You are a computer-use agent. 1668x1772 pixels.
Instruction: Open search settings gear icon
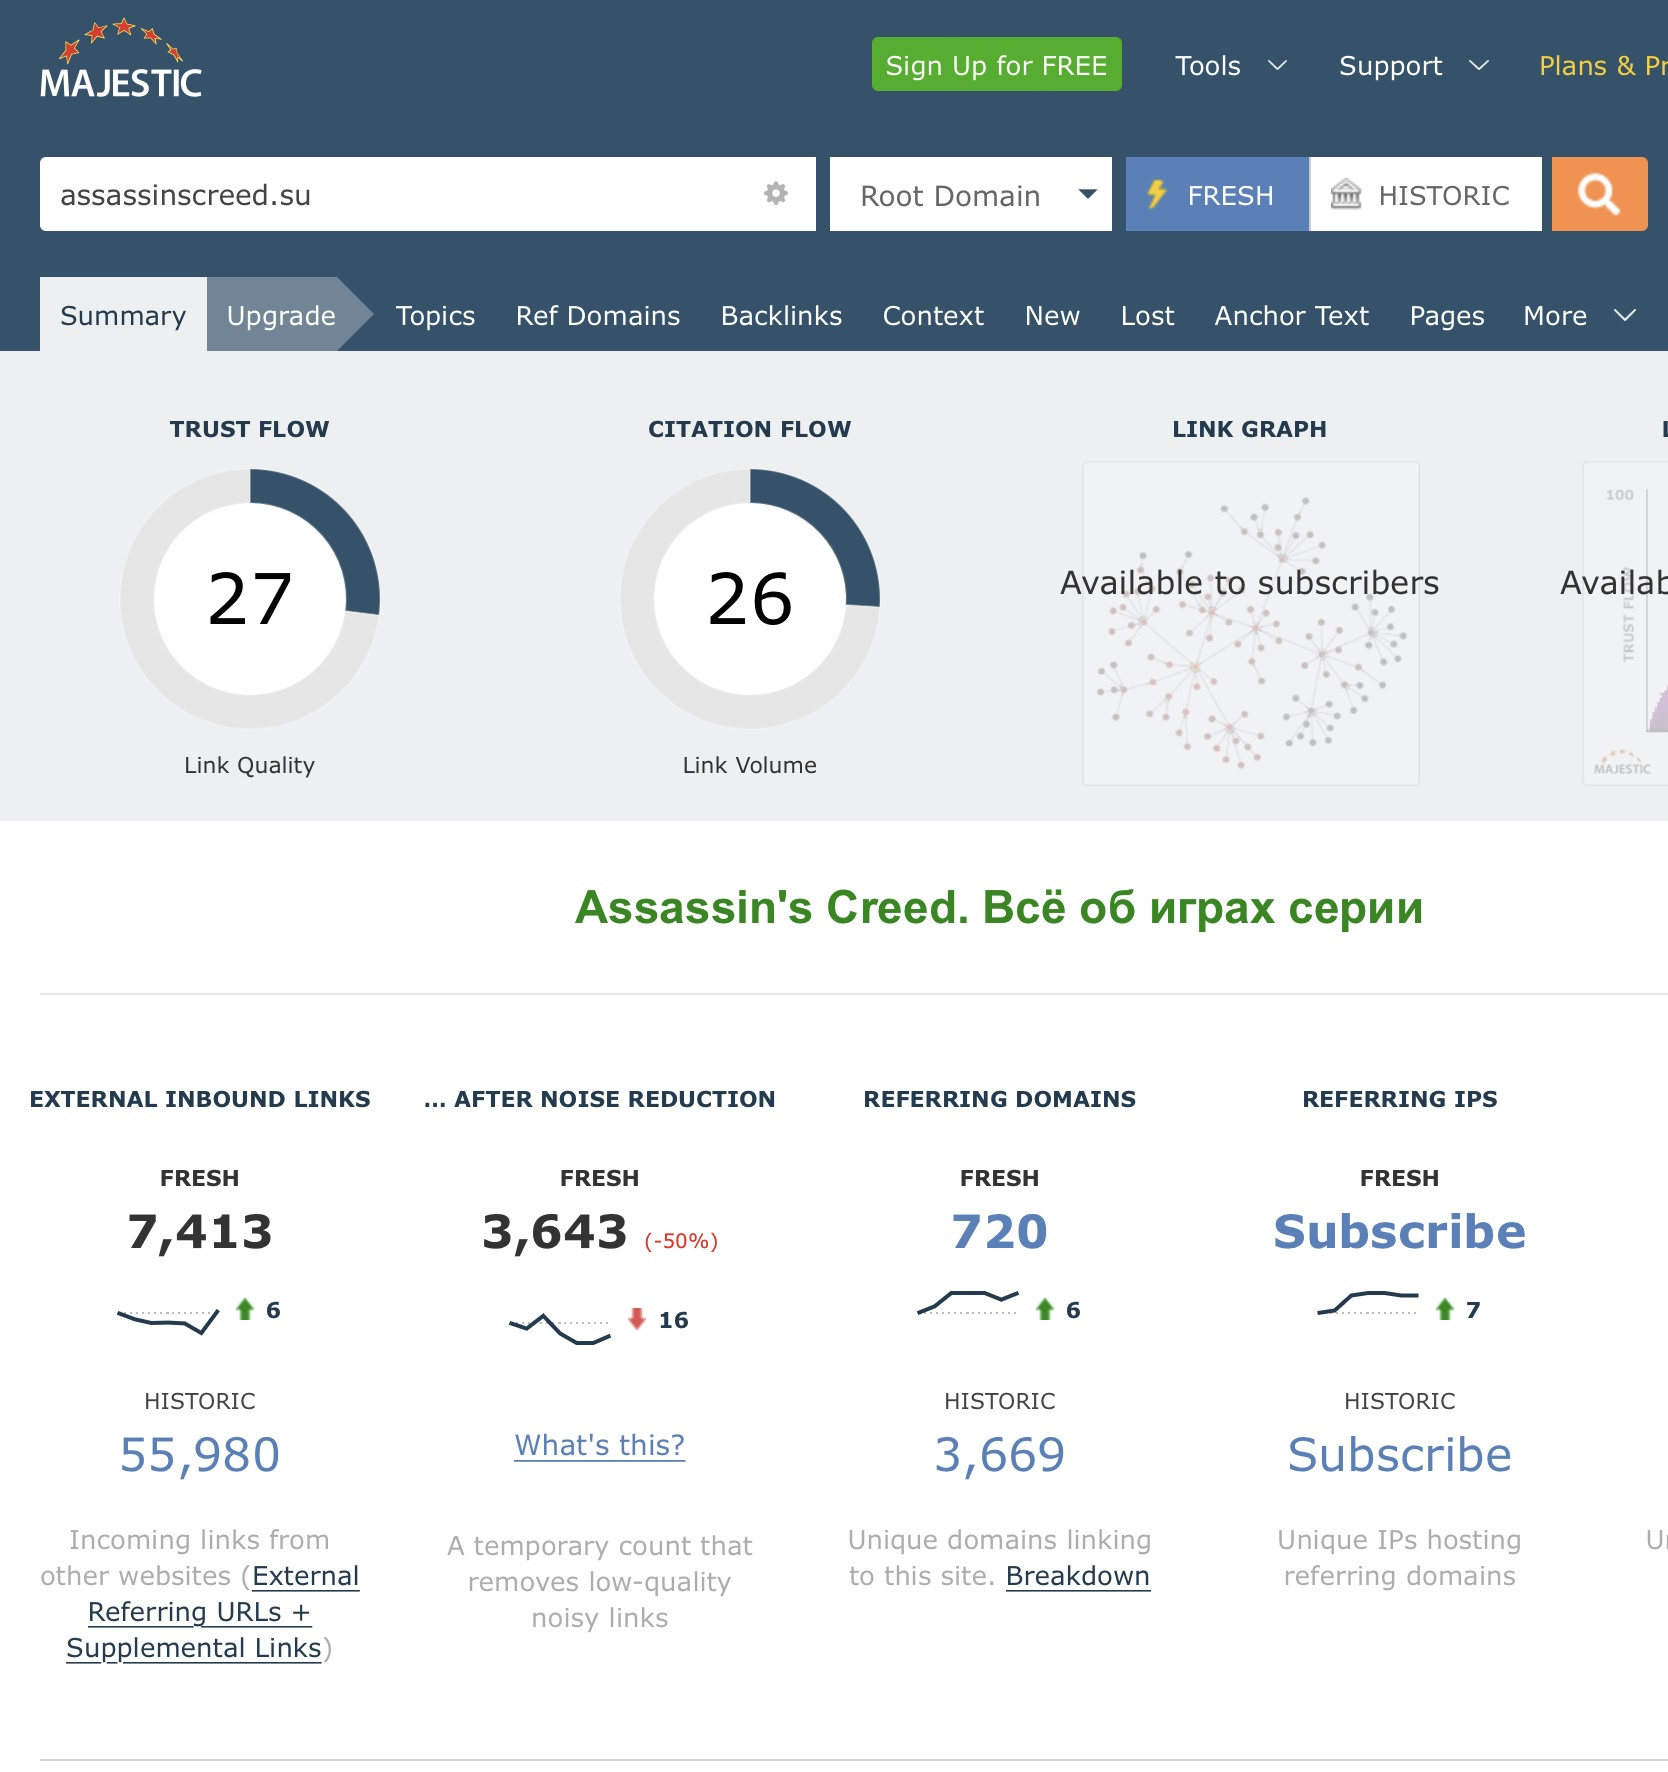click(776, 193)
